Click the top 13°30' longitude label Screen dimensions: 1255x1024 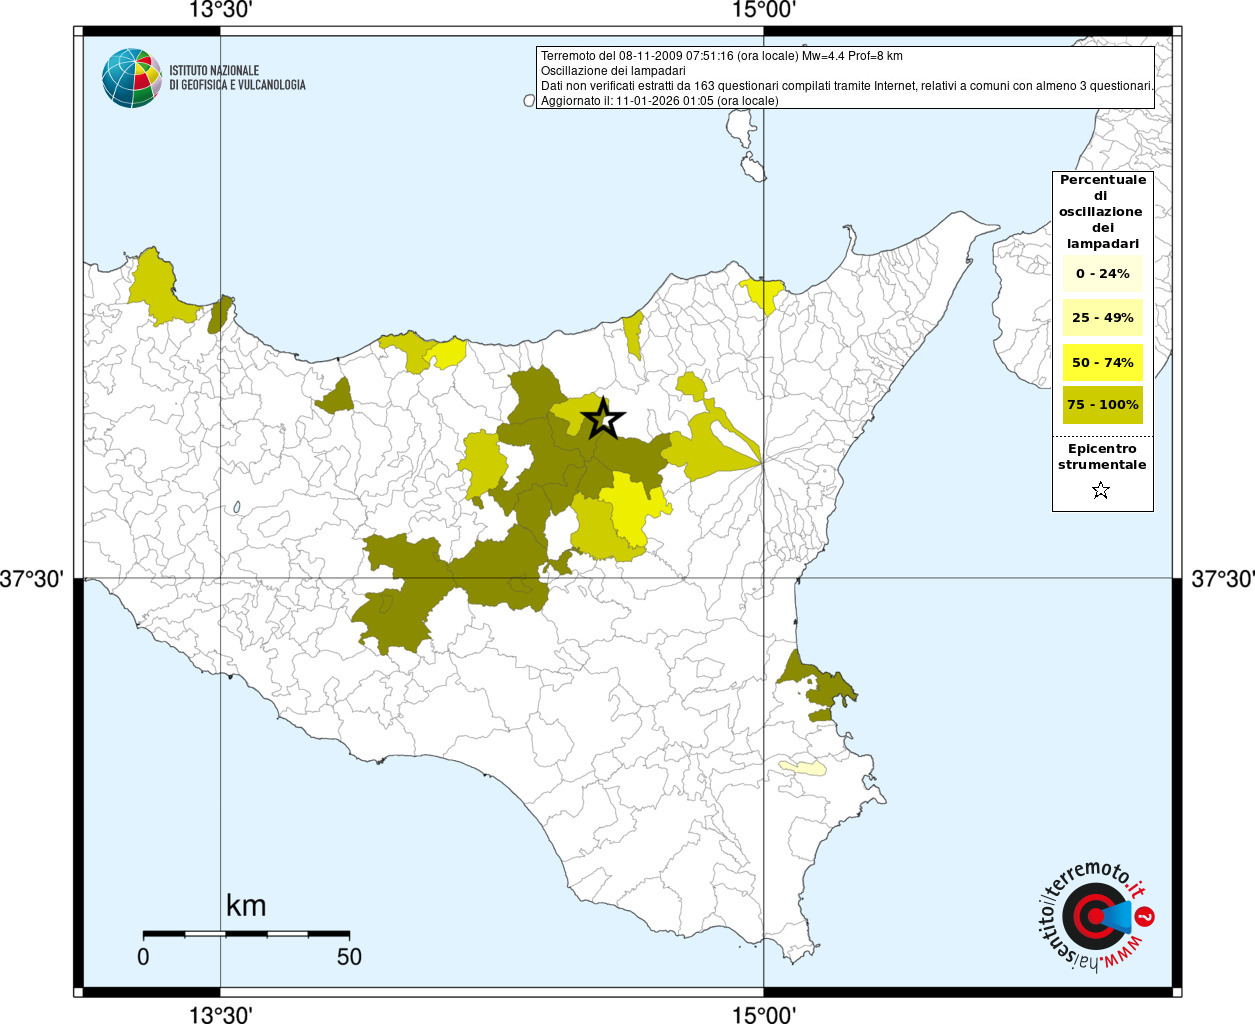[x=220, y=10]
